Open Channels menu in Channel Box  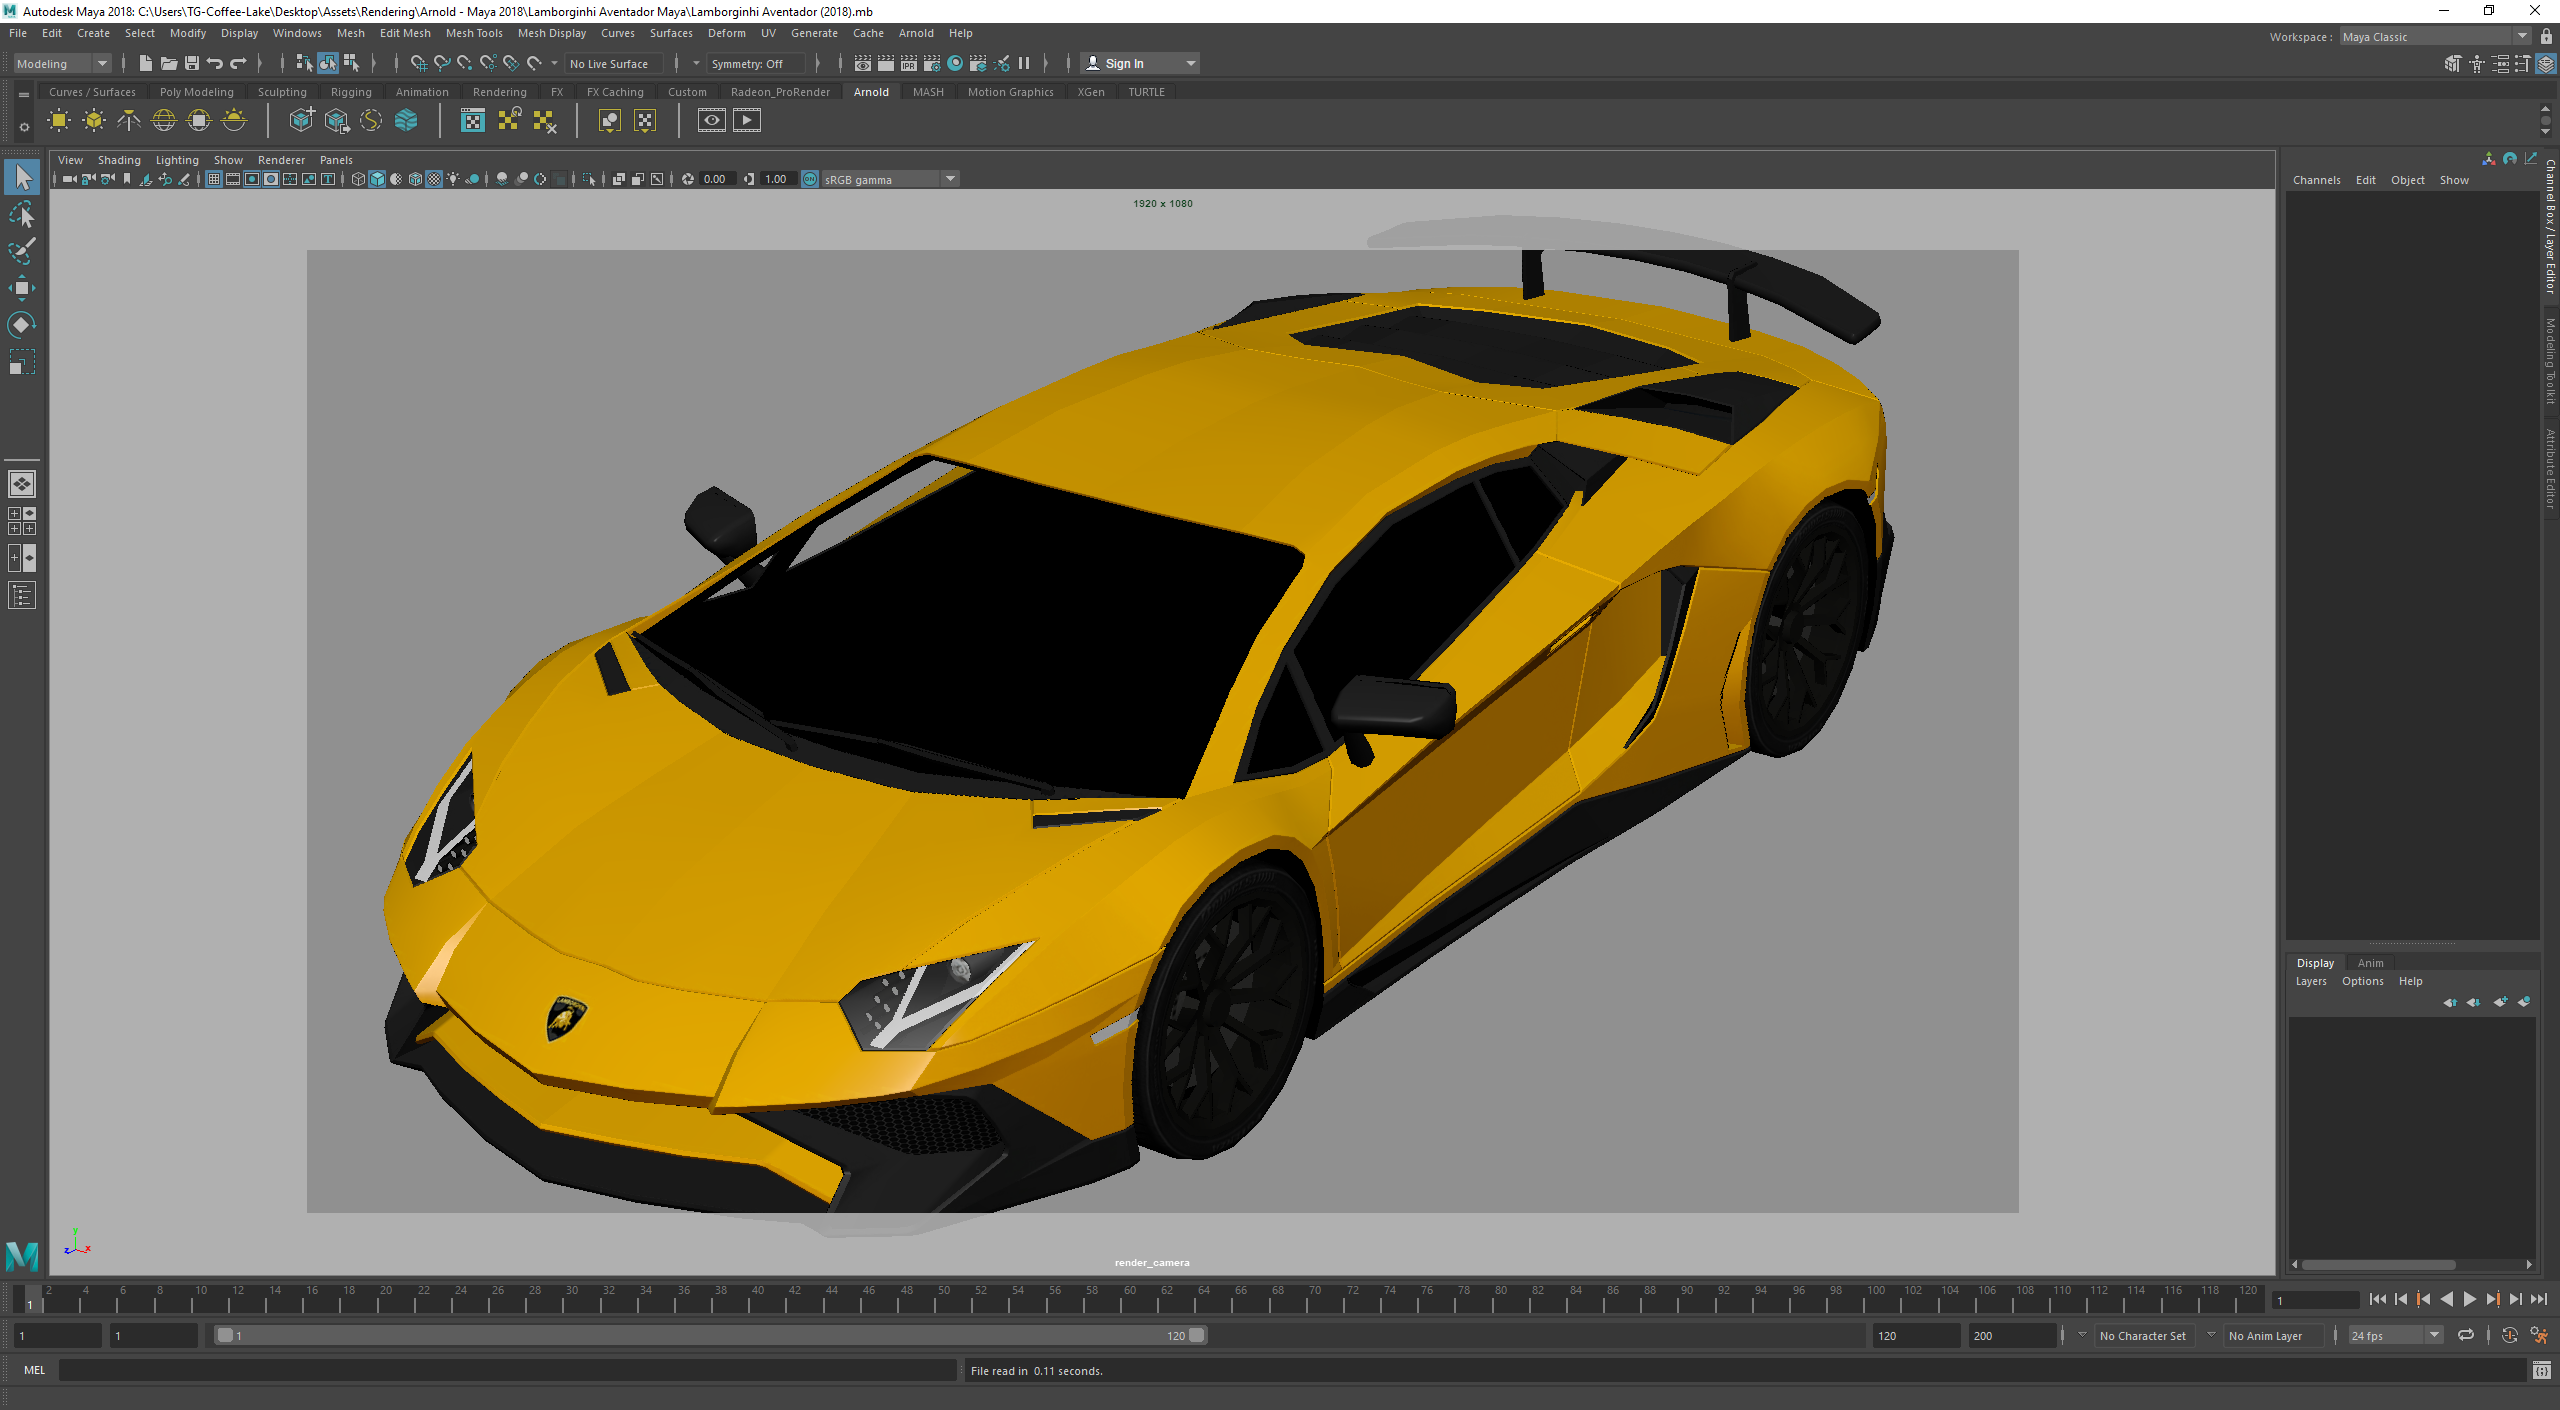coord(2316,180)
